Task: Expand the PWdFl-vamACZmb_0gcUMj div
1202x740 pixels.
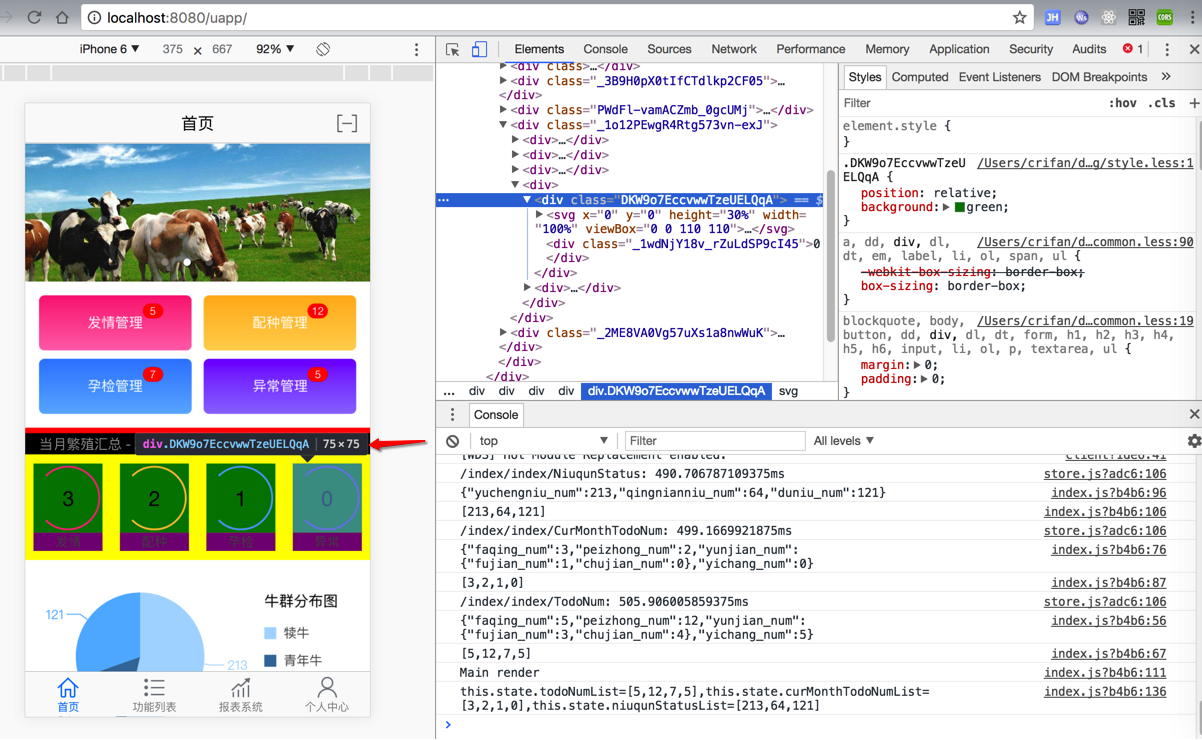Action: coord(503,110)
